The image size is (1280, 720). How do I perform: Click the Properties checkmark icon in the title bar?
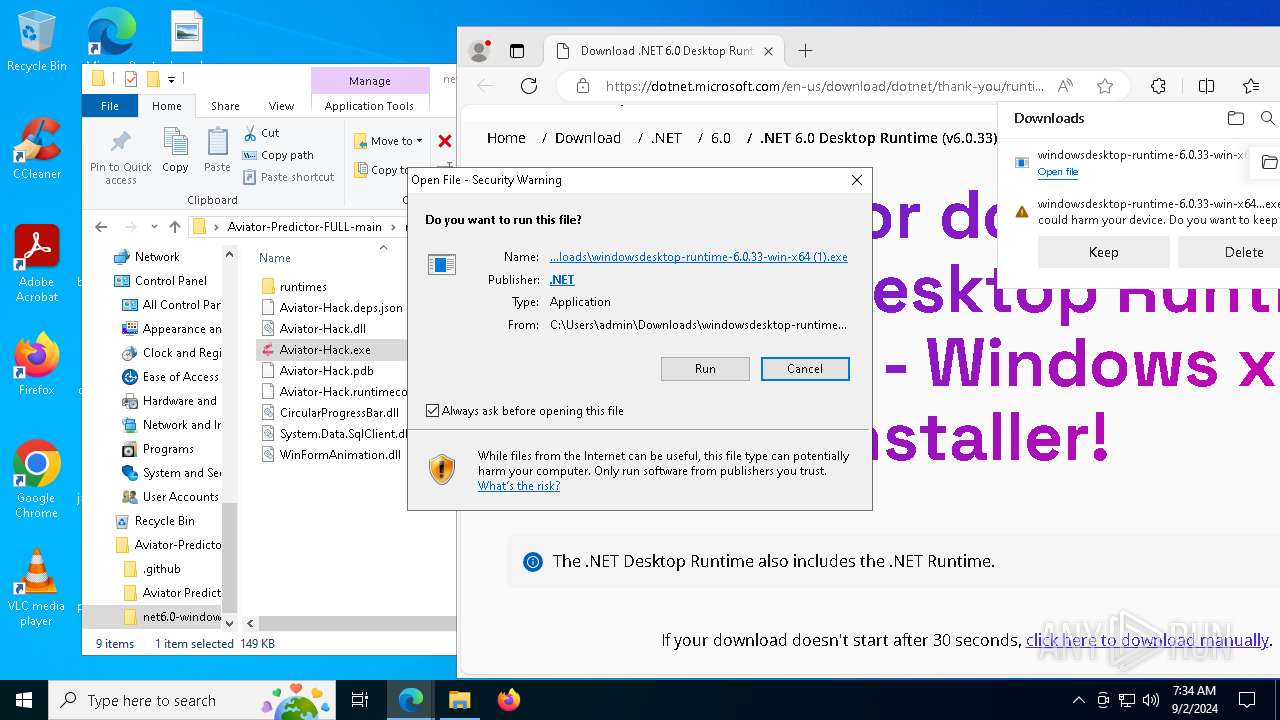click(131, 79)
